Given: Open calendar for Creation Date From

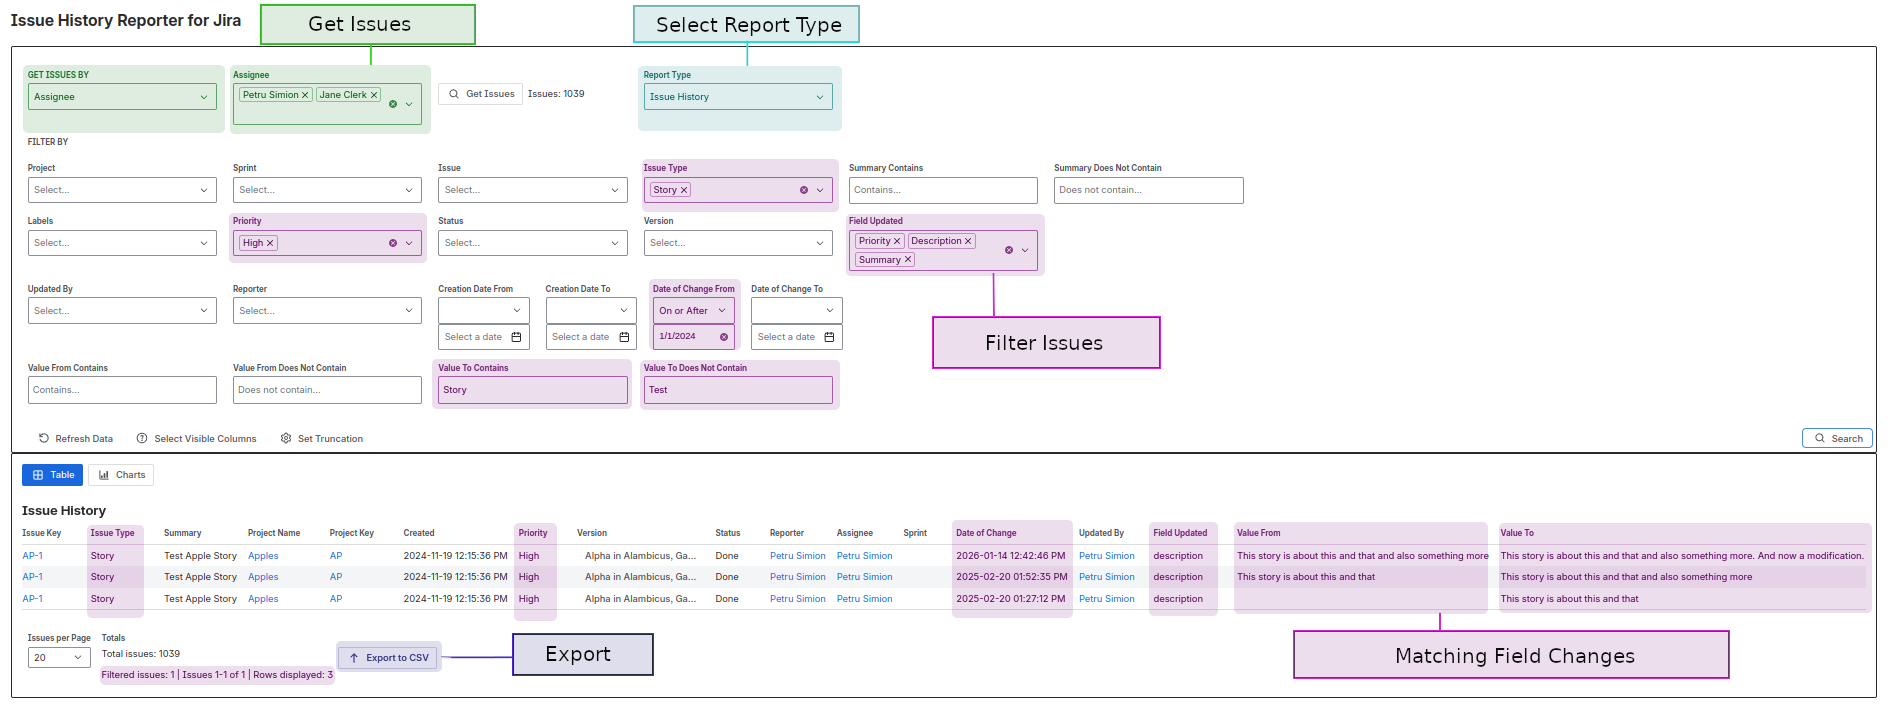Looking at the screenshot, I should [x=516, y=337].
